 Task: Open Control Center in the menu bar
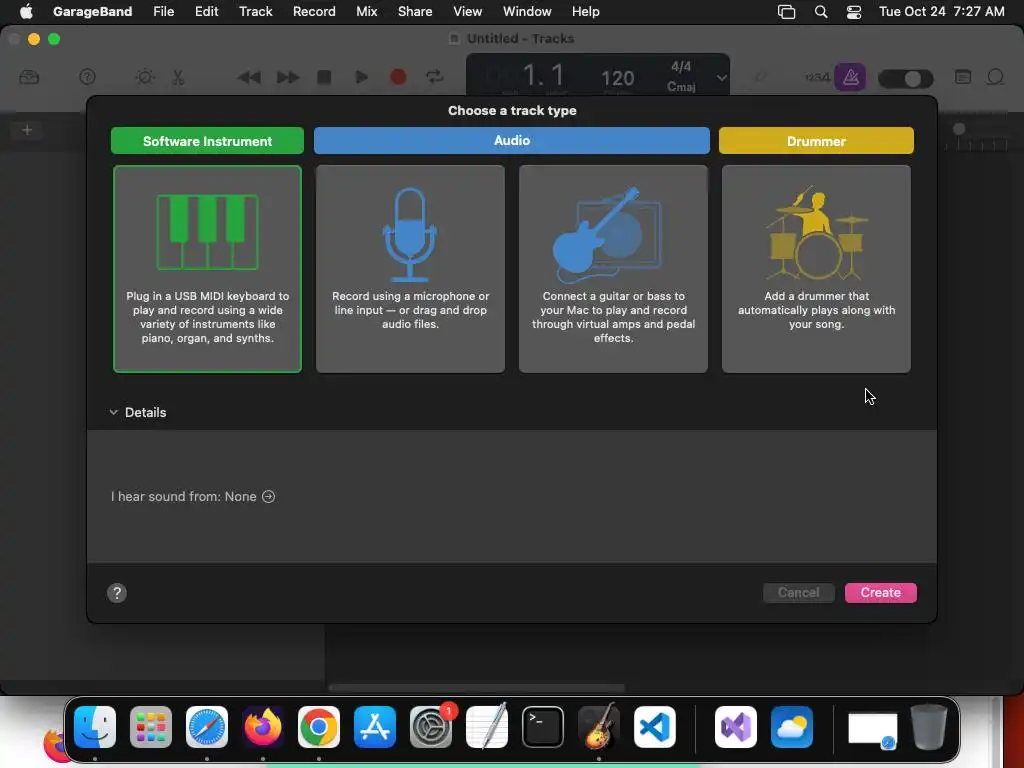[x=854, y=12]
